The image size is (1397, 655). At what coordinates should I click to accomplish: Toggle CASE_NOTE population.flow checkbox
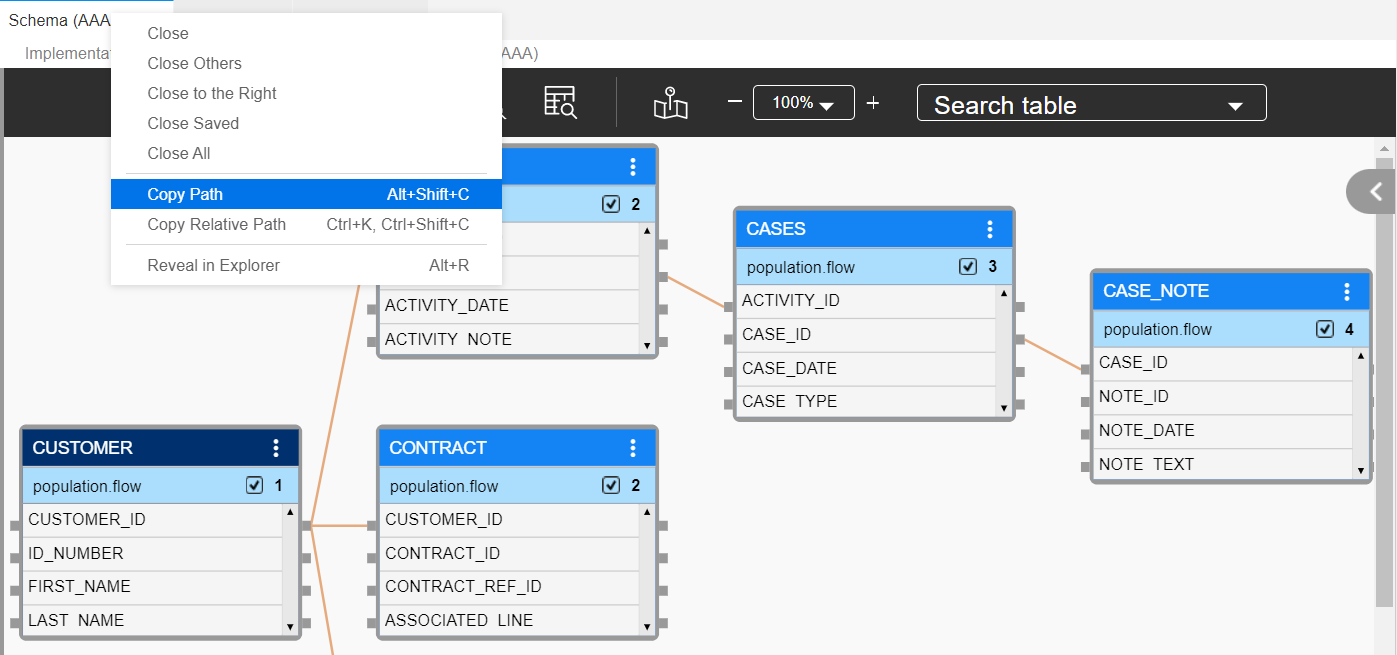(1325, 329)
